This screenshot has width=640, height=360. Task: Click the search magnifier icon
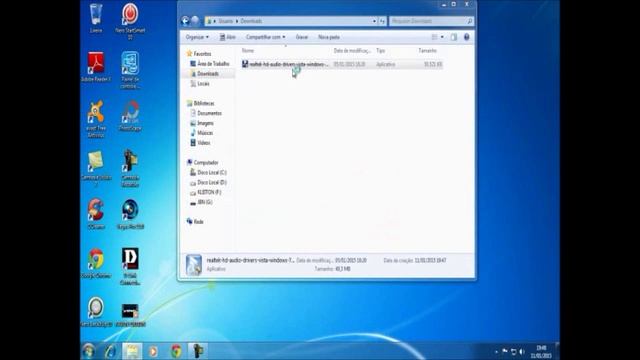[469, 21]
